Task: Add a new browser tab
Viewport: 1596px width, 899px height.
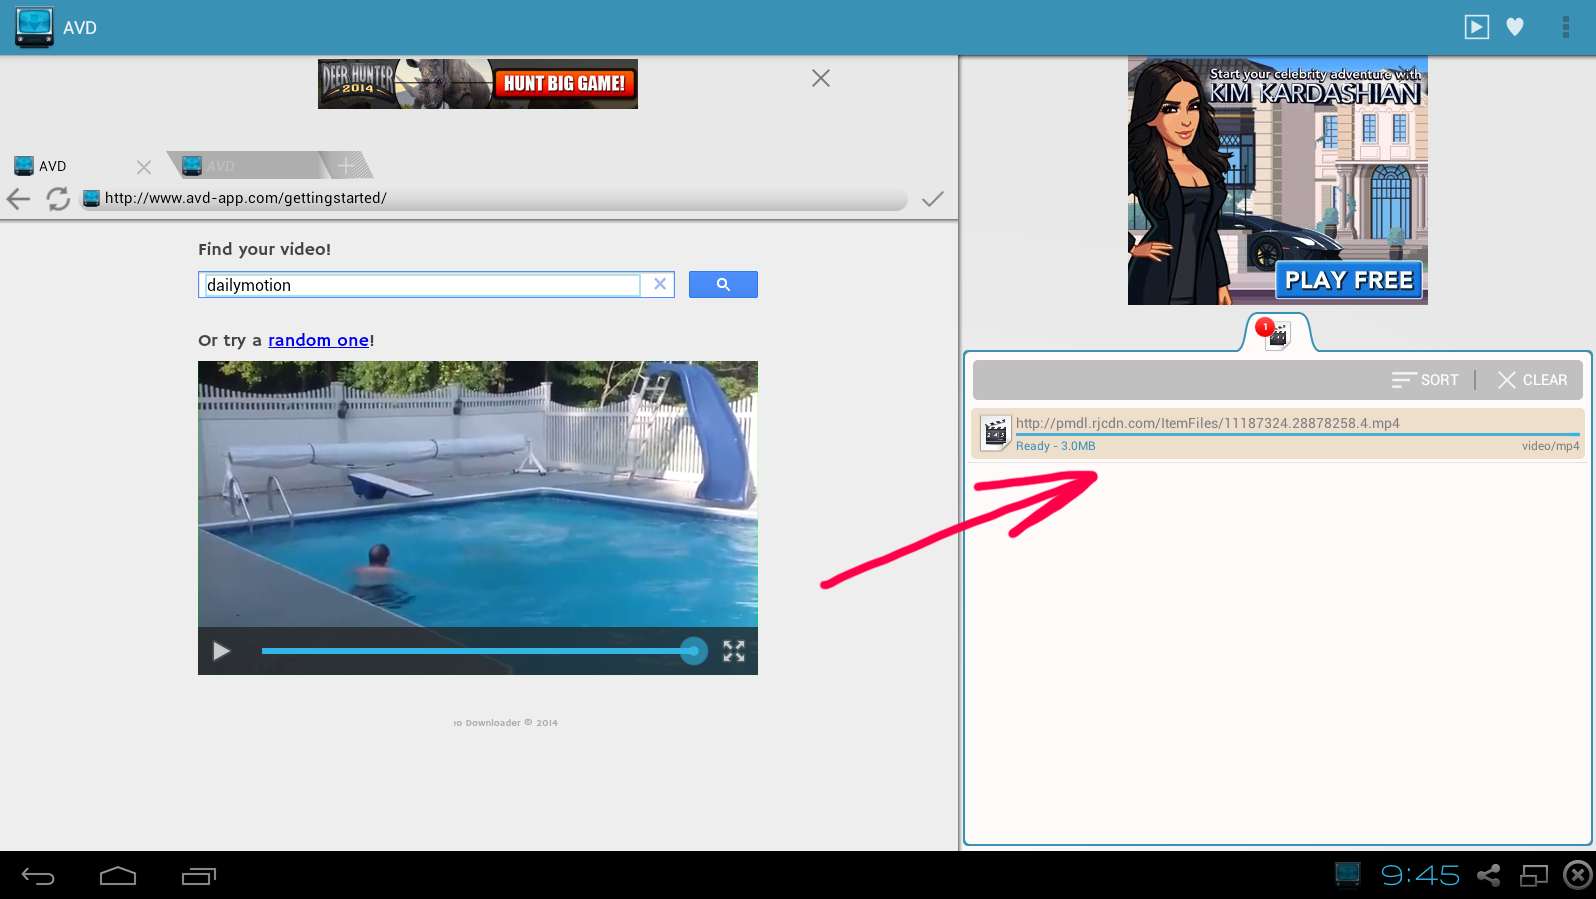Action: coord(346,165)
